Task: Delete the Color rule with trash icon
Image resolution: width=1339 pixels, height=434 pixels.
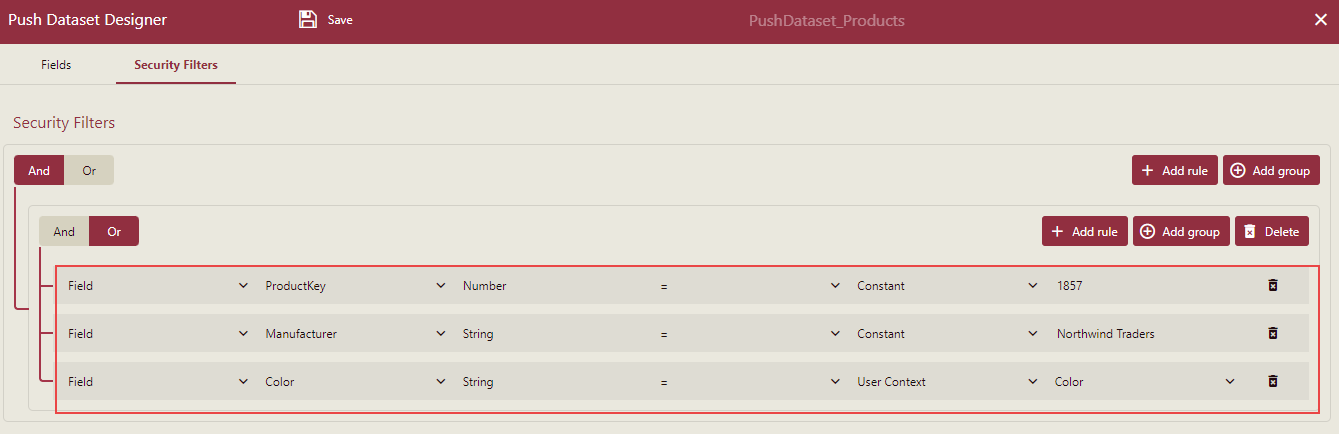Action: (1273, 382)
